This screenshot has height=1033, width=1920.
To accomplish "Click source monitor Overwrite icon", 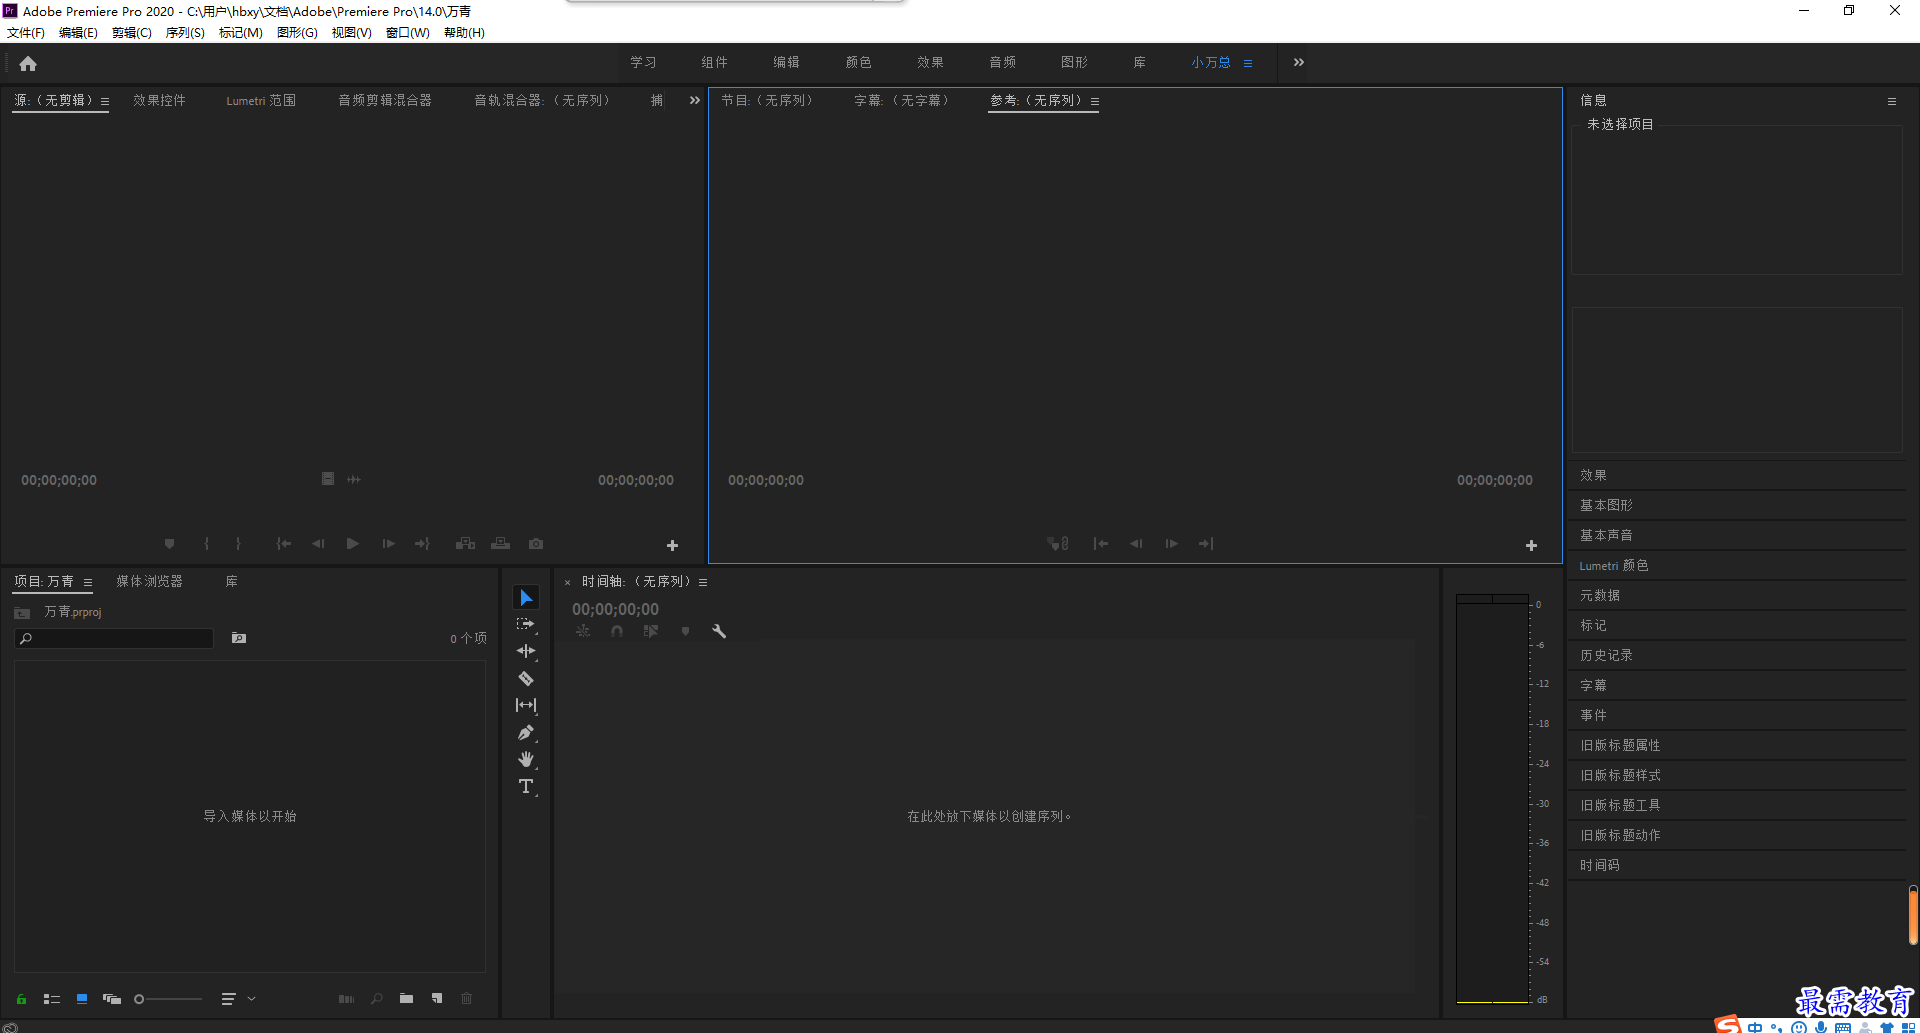I will point(500,544).
